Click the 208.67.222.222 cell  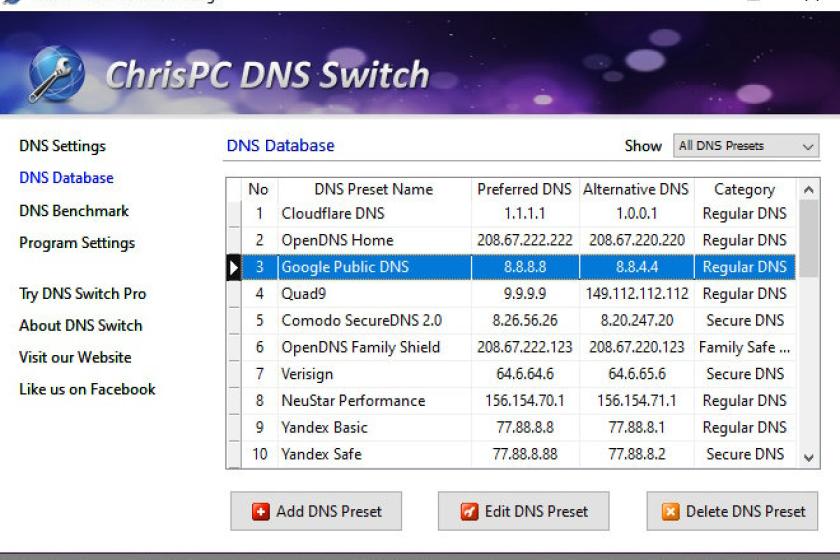click(525, 240)
